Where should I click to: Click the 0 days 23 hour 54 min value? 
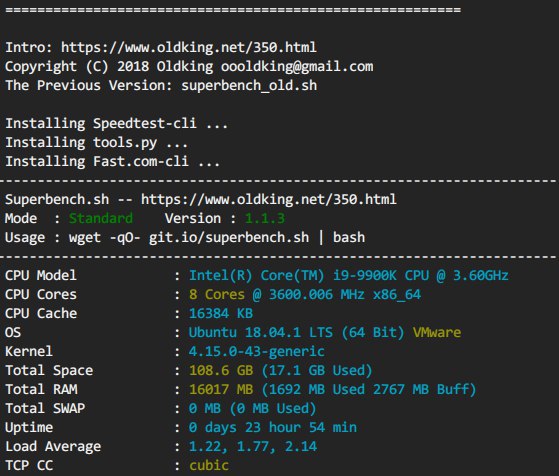tap(273, 428)
